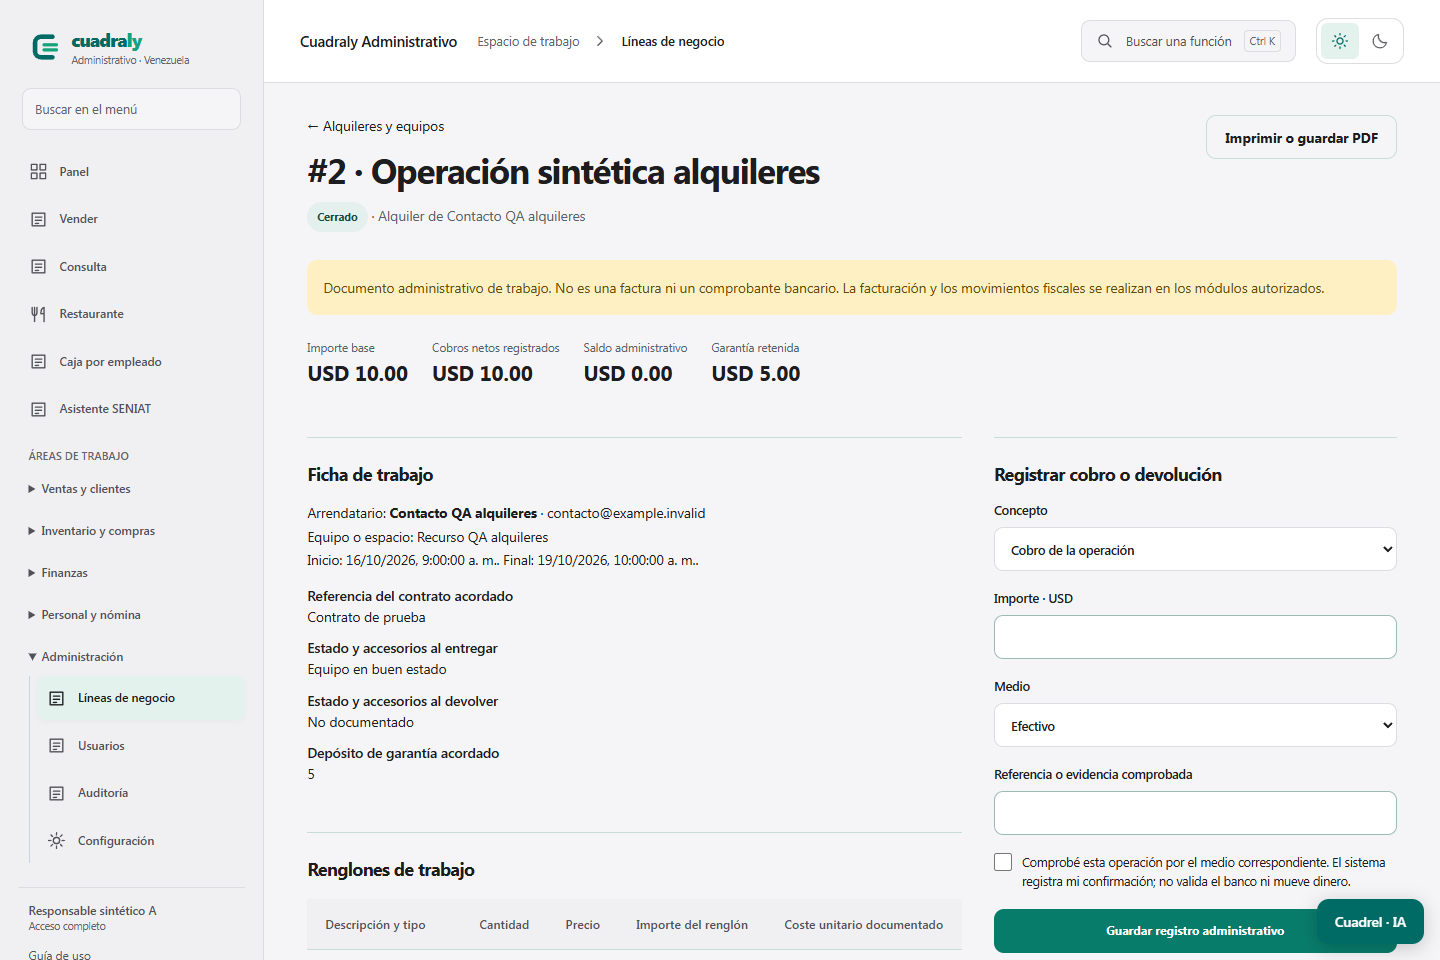The image size is (1440, 960).
Task: Go back to Alquileres y equipos
Action: (x=376, y=127)
